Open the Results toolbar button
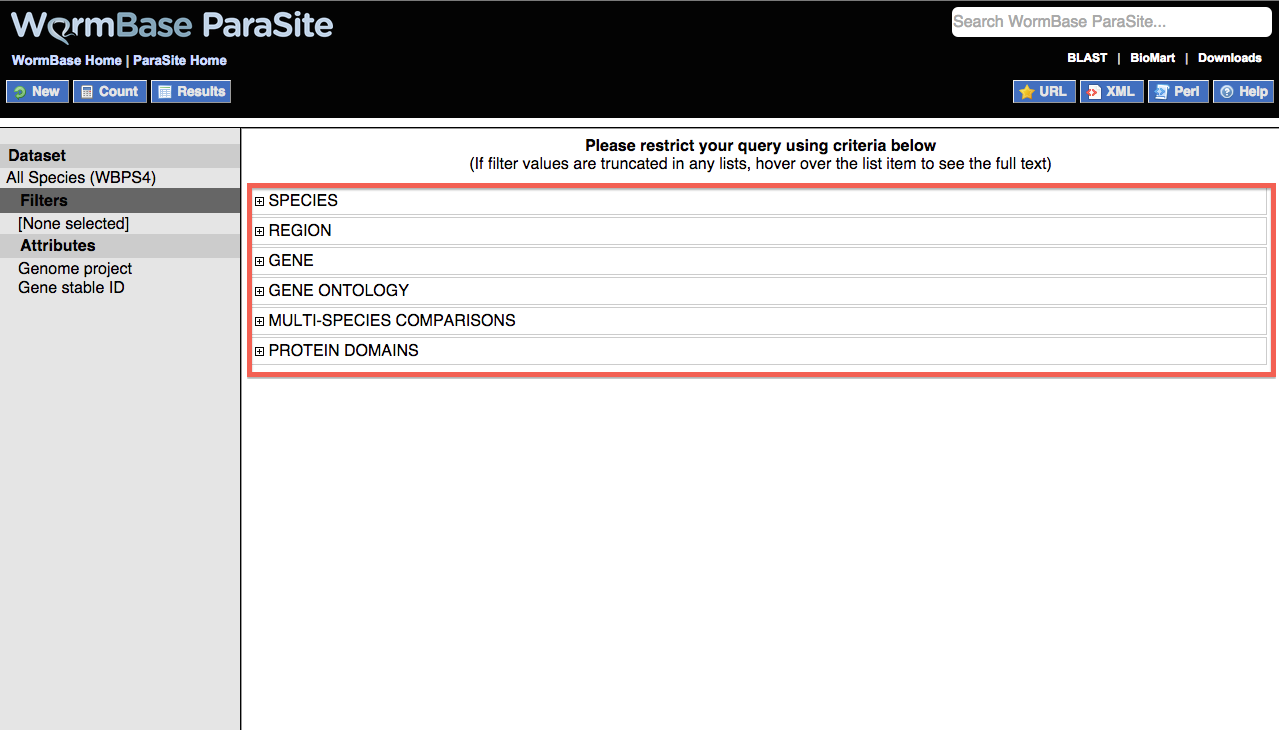1279x730 pixels. point(191,92)
